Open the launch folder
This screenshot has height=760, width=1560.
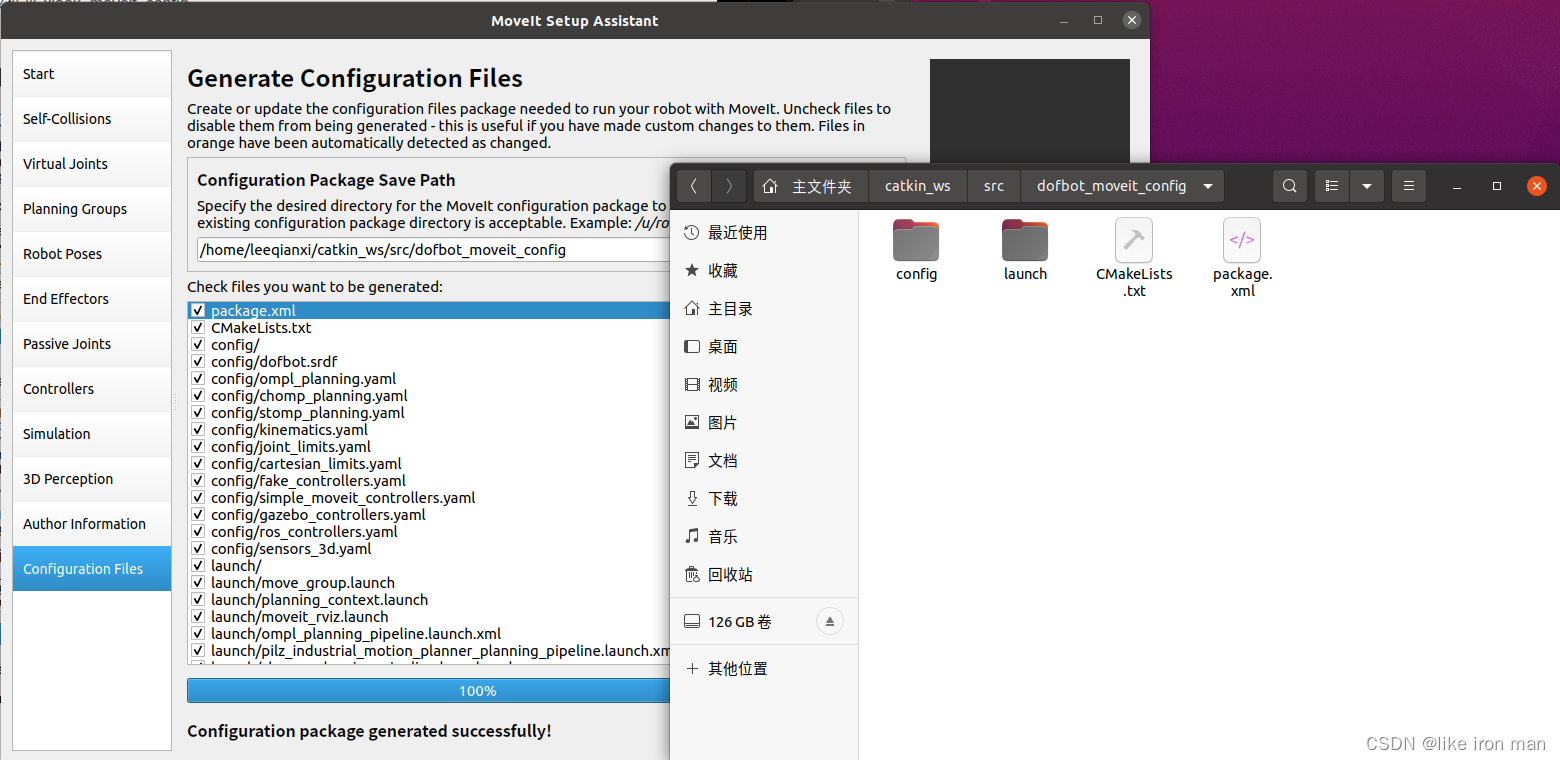click(1025, 250)
